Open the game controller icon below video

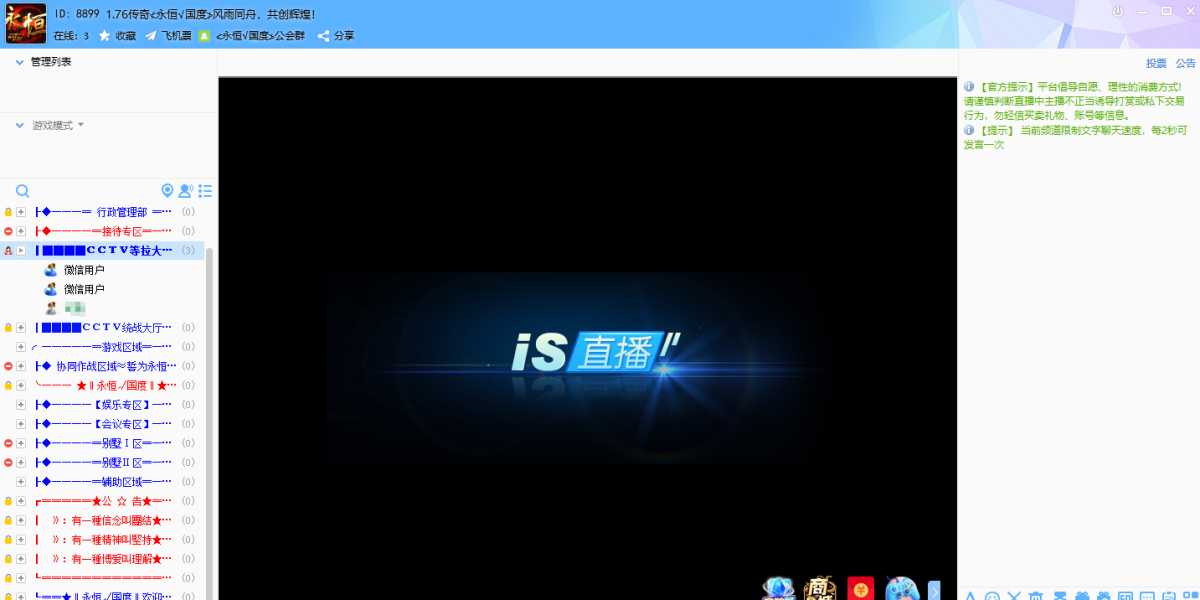coord(901,588)
